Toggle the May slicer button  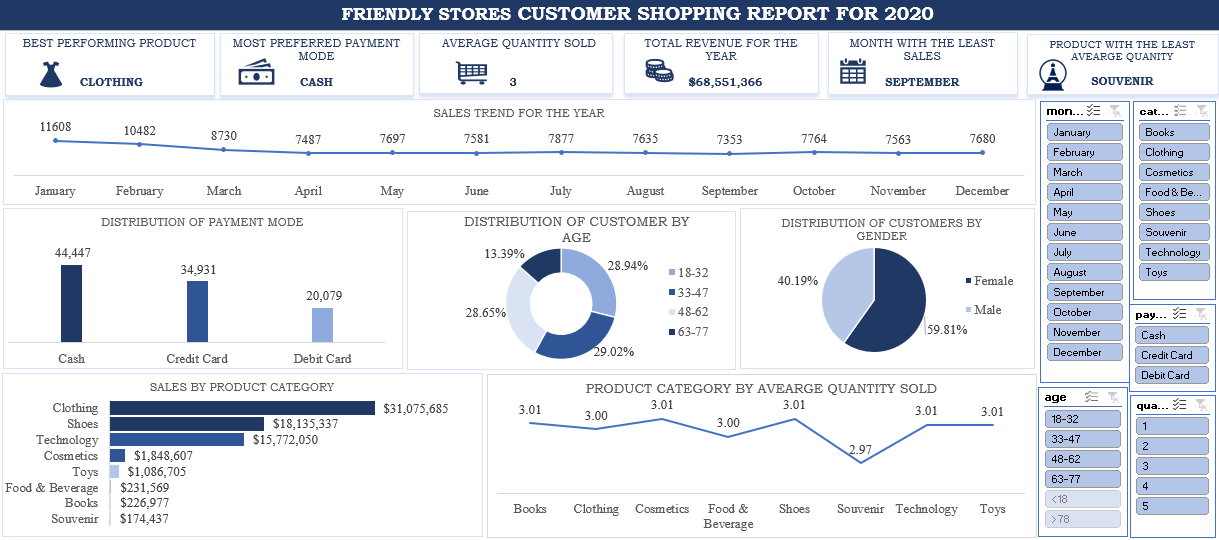(x=1084, y=212)
